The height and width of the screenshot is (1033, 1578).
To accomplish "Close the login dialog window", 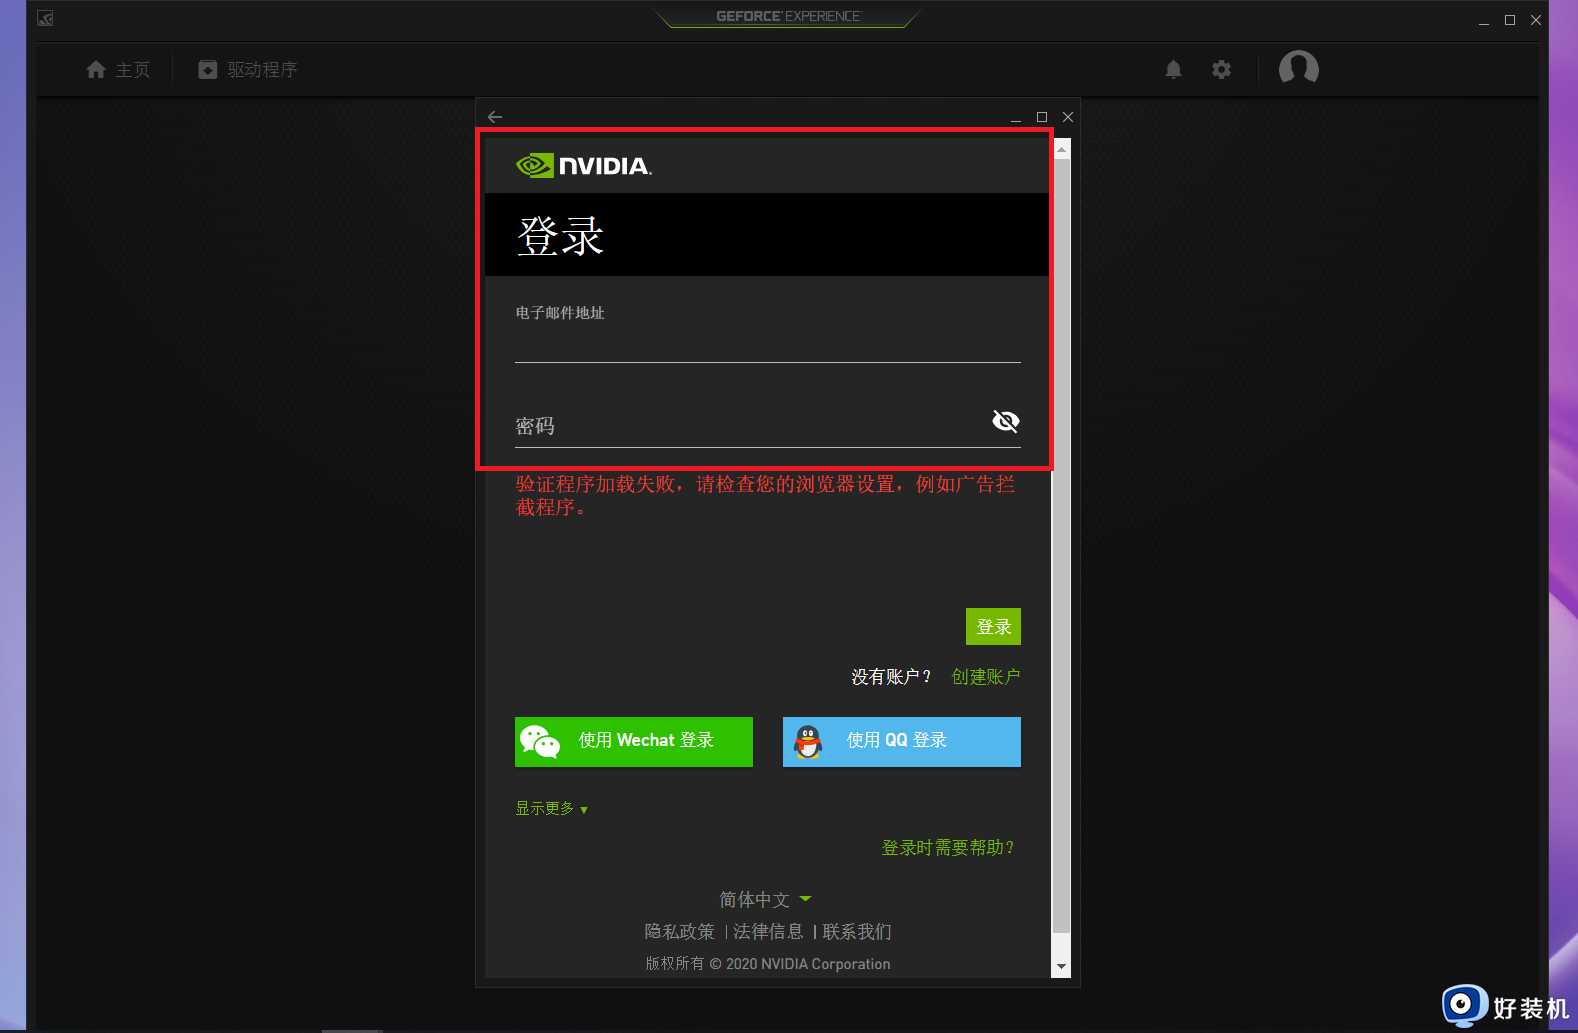I will (1068, 117).
